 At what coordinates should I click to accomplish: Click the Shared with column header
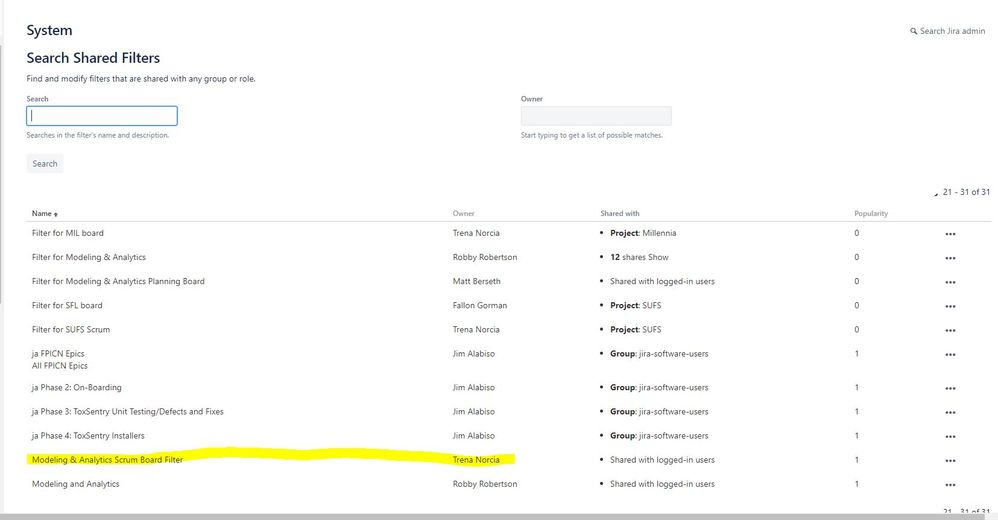point(620,214)
